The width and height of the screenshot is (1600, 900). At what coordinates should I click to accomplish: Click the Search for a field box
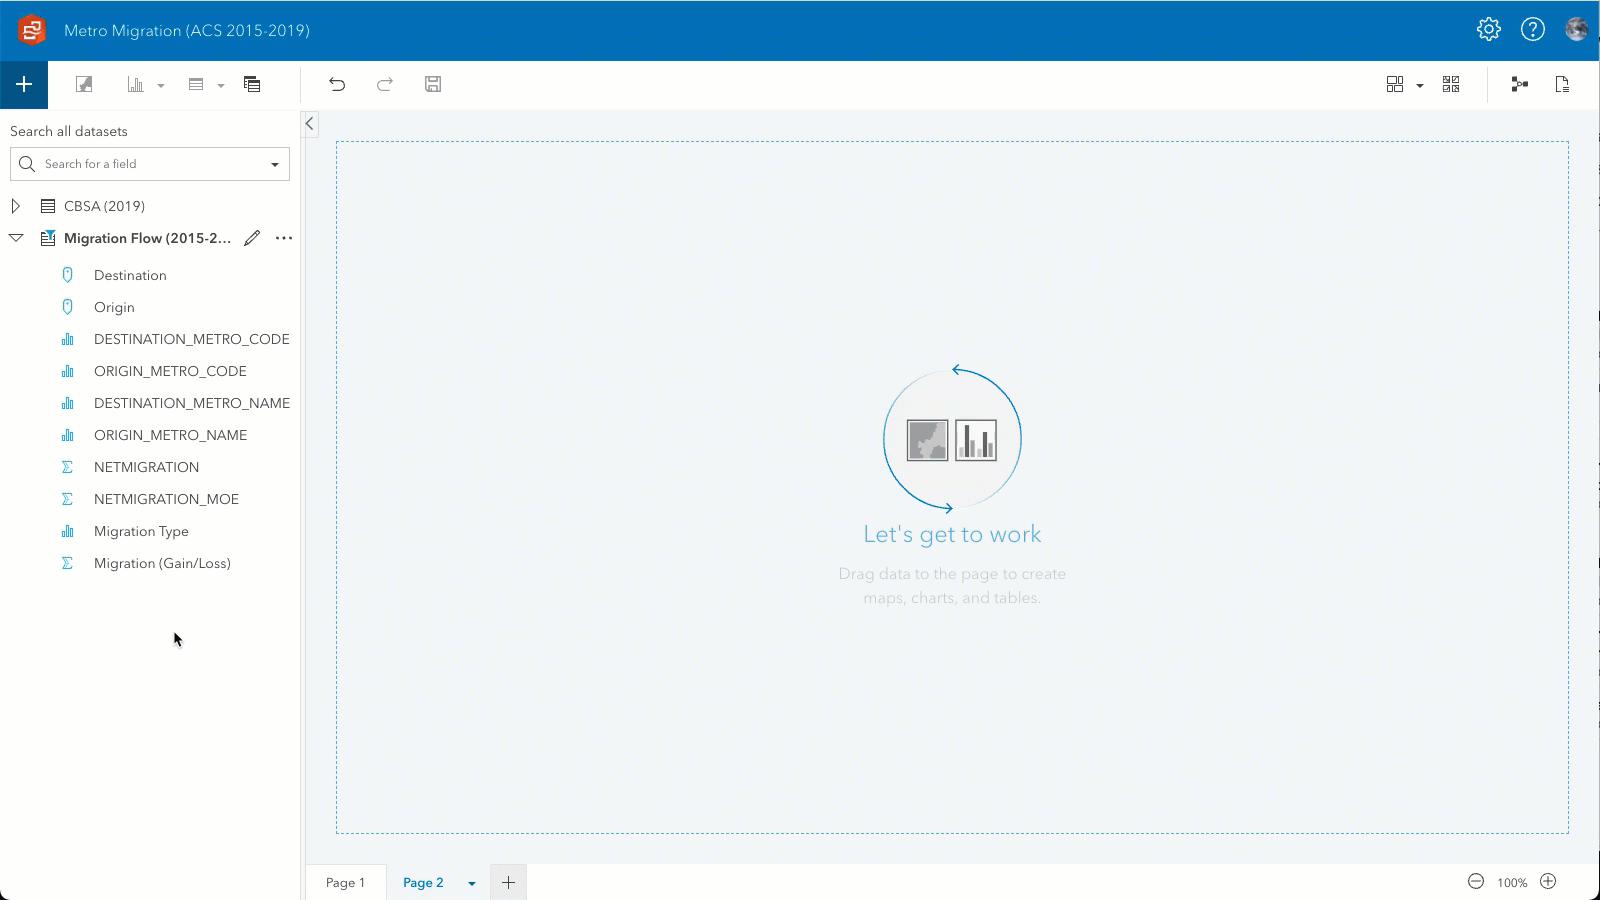(x=140, y=163)
